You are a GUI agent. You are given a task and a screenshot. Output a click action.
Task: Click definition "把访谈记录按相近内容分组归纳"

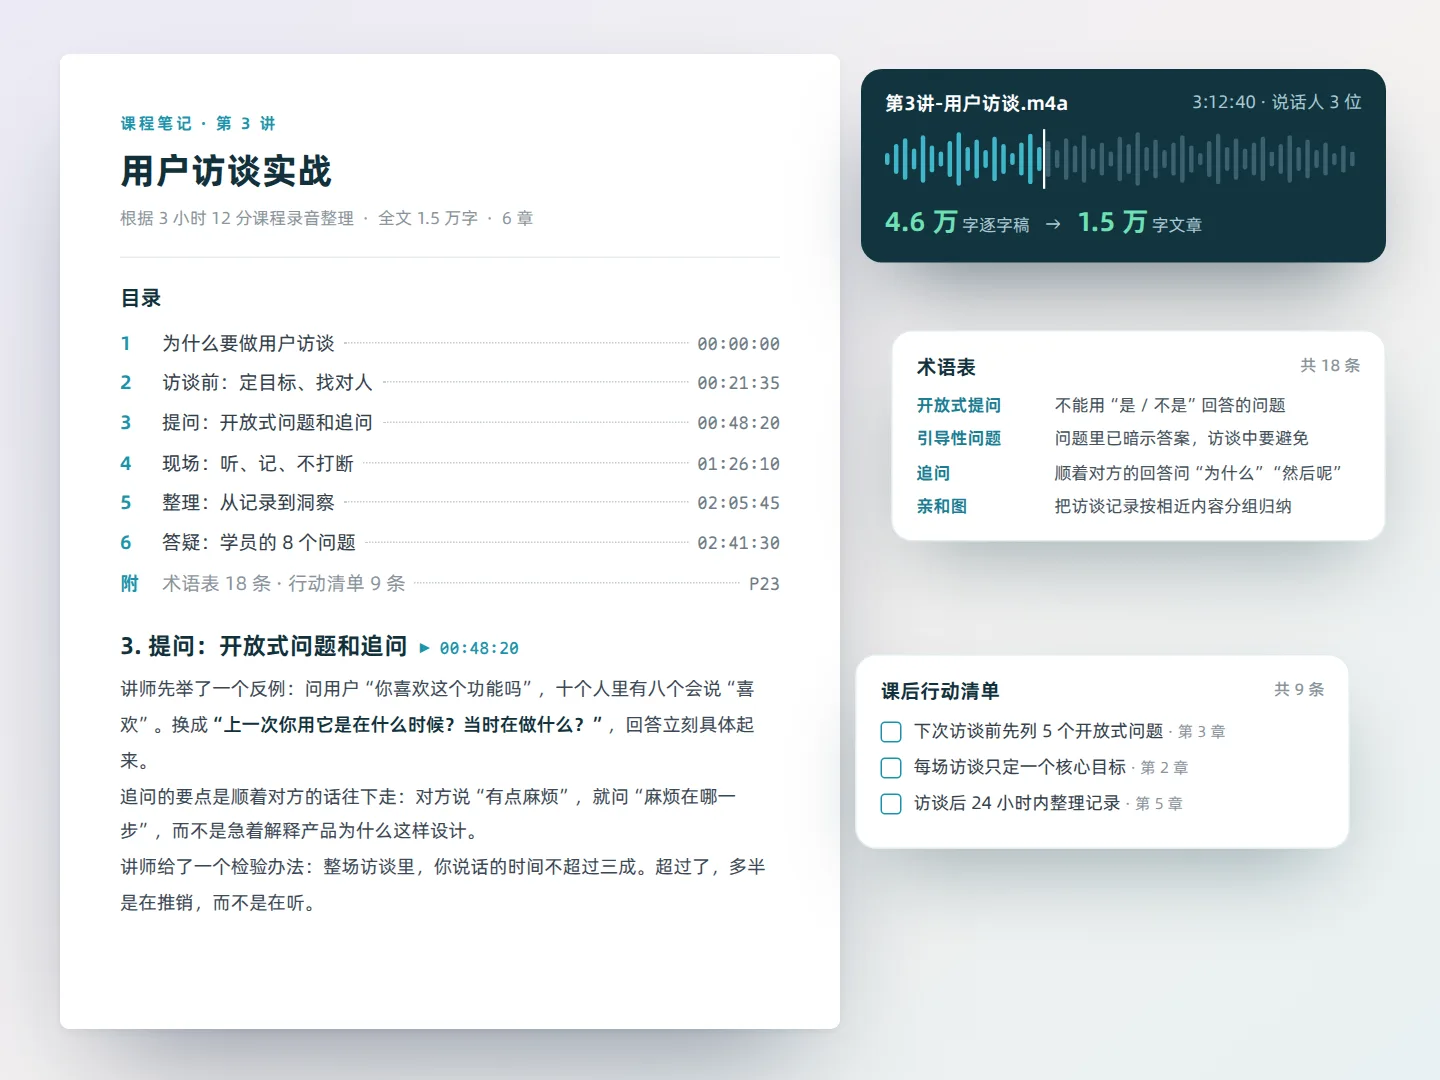[1173, 506]
